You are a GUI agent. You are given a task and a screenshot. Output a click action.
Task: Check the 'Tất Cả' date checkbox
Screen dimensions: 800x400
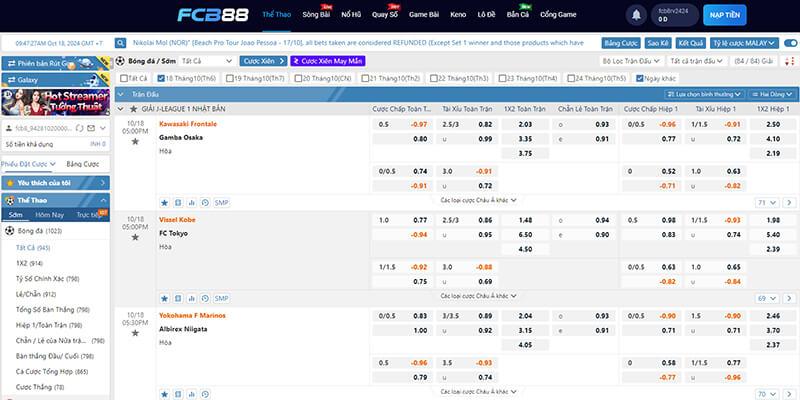(x=122, y=77)
